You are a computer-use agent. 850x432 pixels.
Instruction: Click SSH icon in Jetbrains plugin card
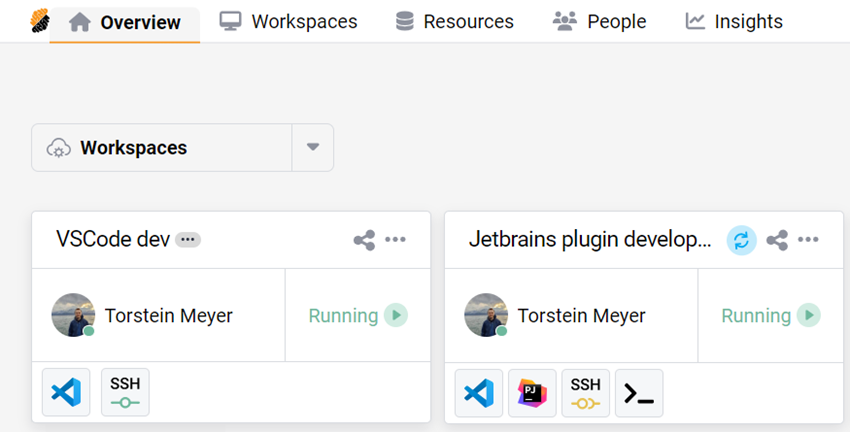tap(586, 393)
